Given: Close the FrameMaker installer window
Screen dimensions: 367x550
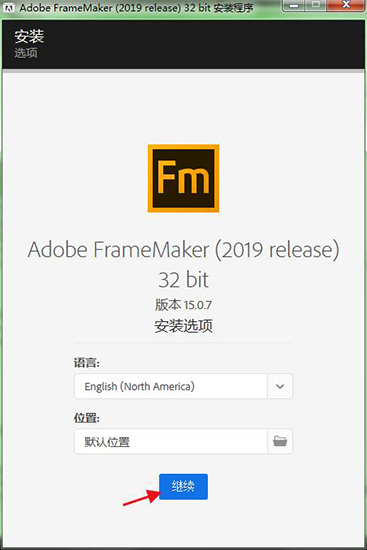Looking at the screenshot, I should (346, 5).
